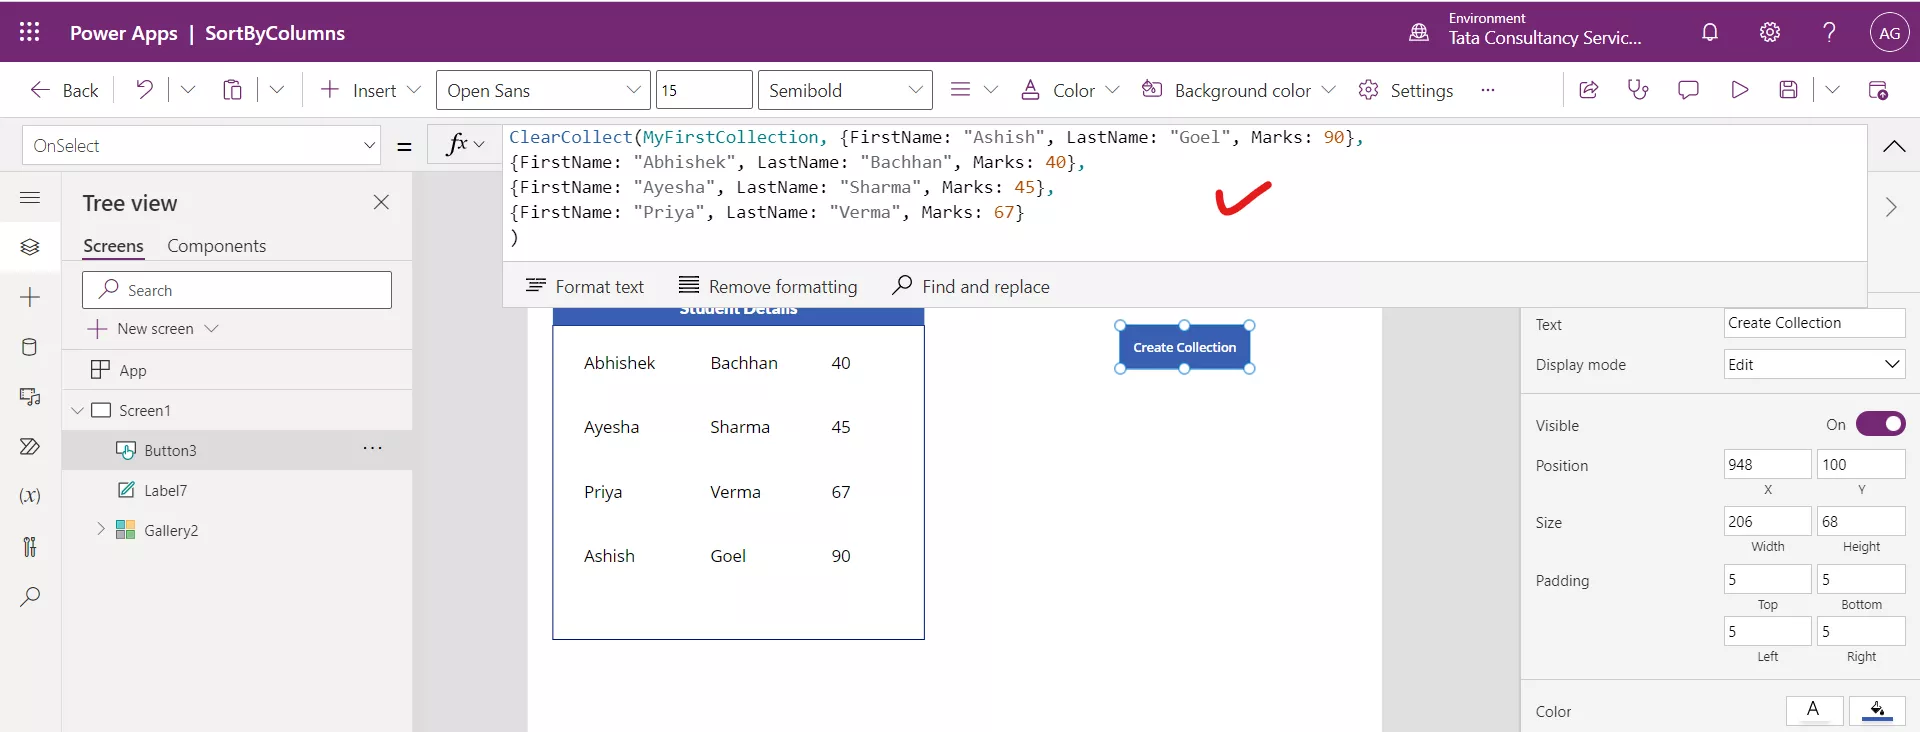Open the Power Automate icon in left rail

(30, 446)
